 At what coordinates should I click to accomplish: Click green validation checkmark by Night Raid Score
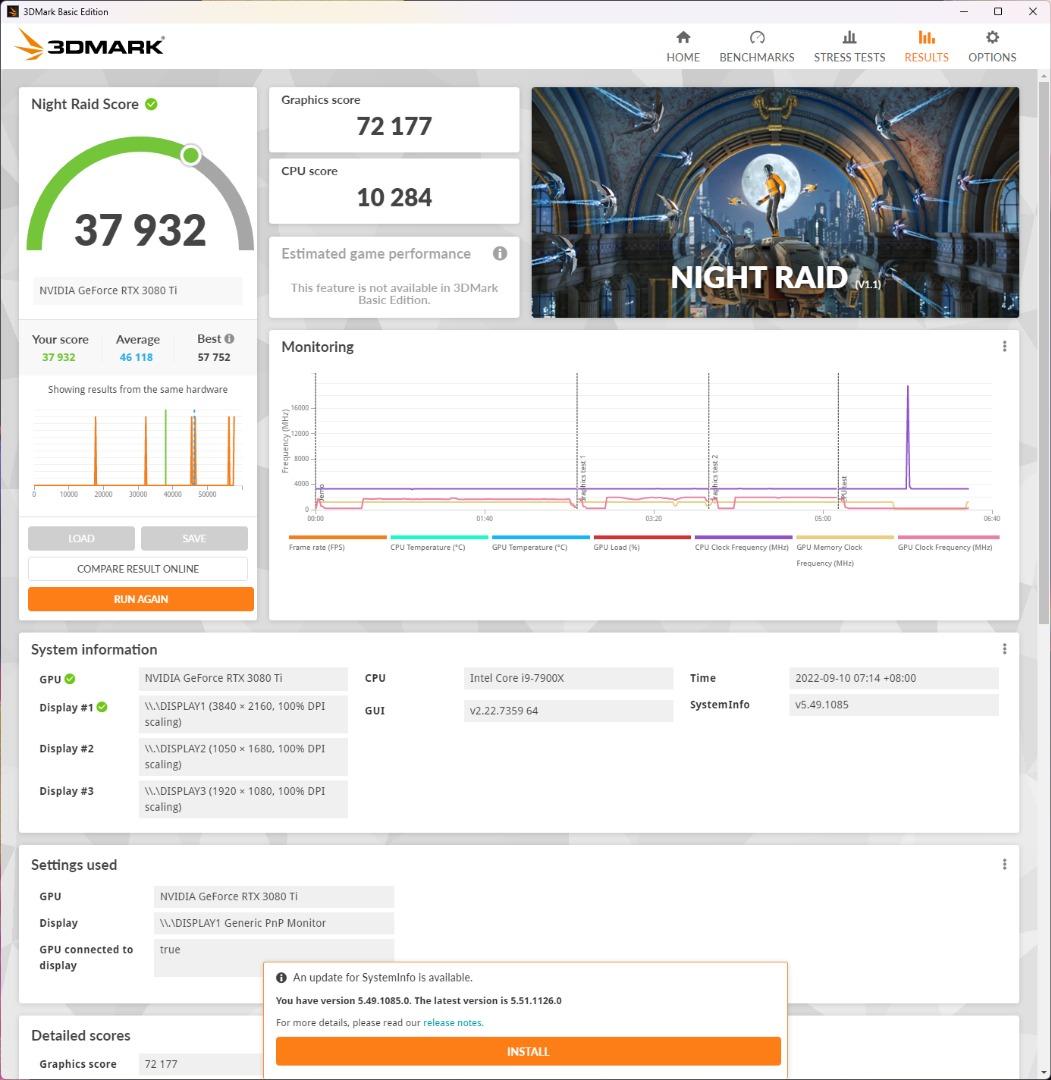coord(151,104)
